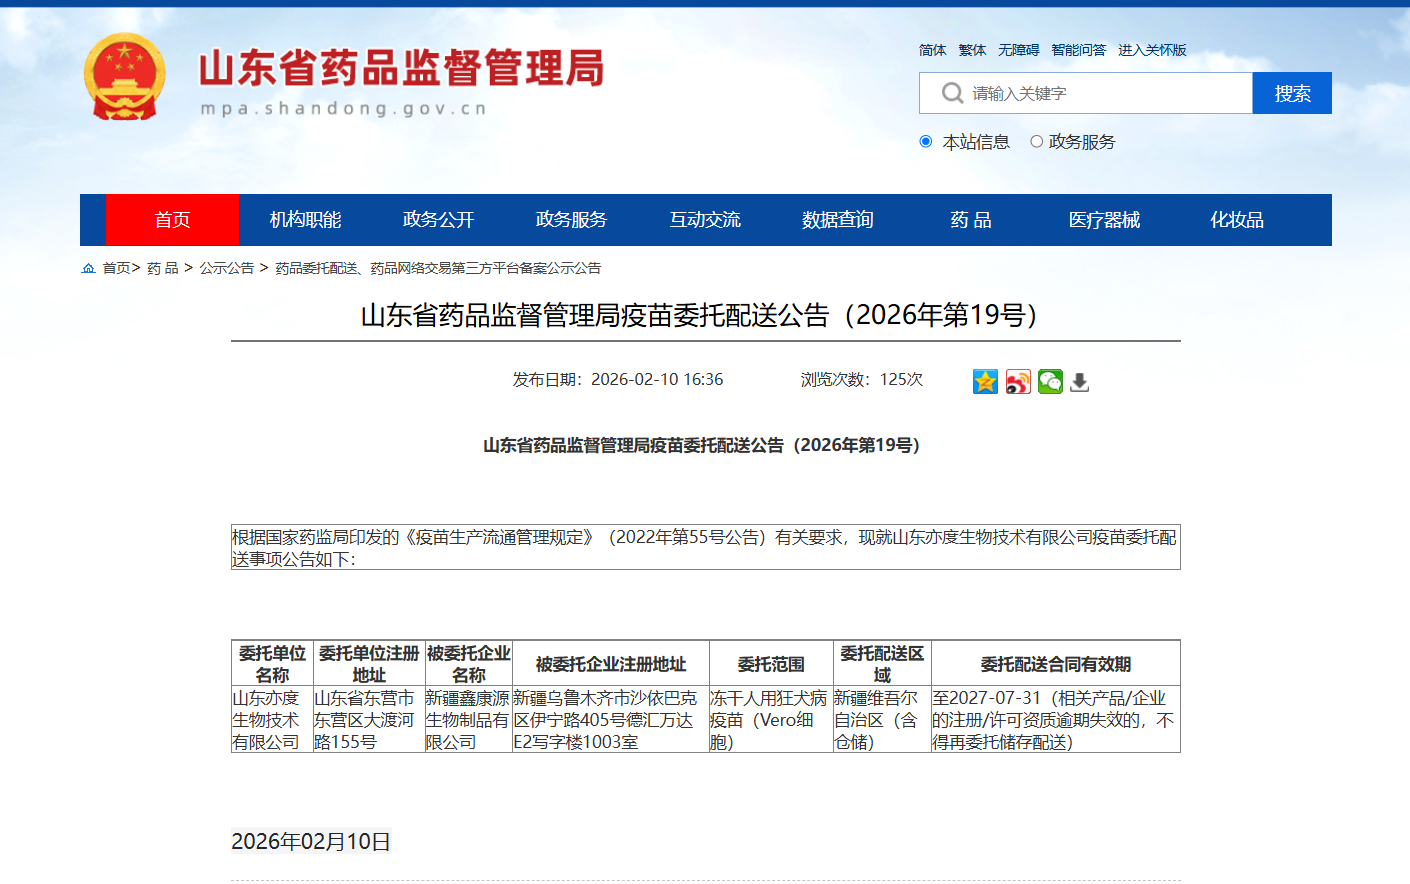The image size is (1410, 884).
Task: Share the page through the WeChat icon
Action: click(1050, 381)
